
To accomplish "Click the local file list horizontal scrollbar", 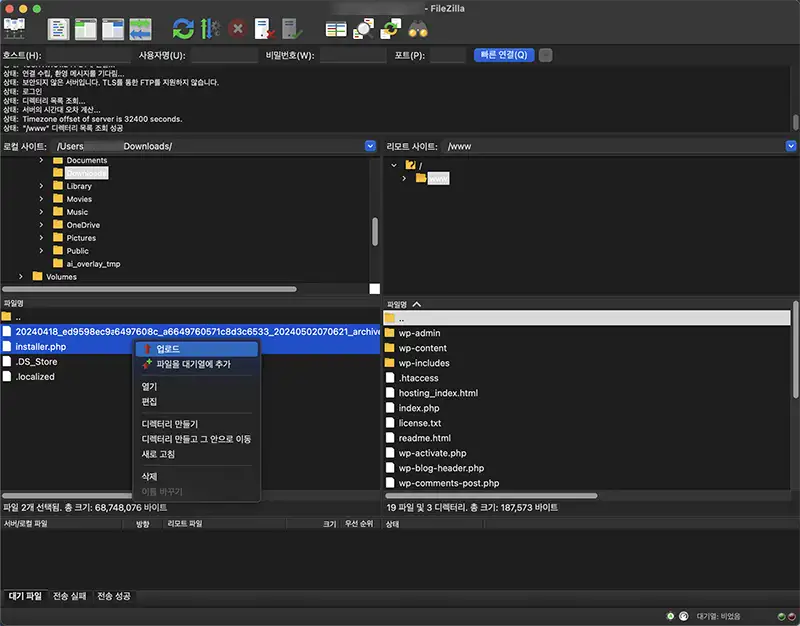I will [67, 495].
